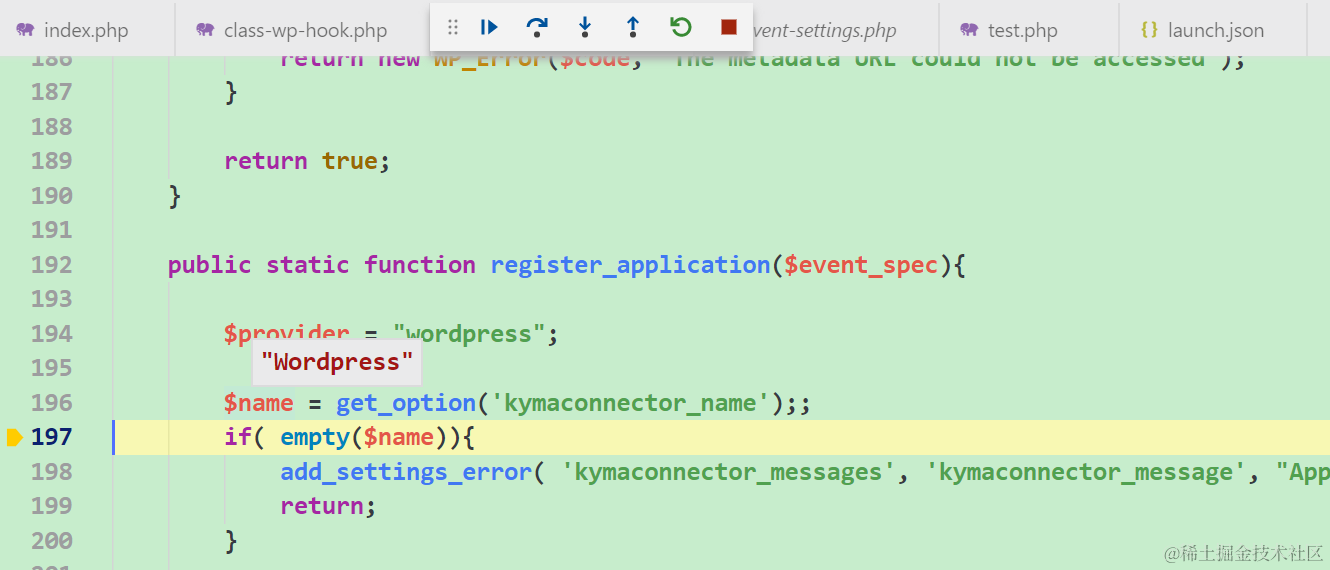Grab the debug toolbar drag handle
Screen dimensions: 1330x570
[x=453, y=27]
